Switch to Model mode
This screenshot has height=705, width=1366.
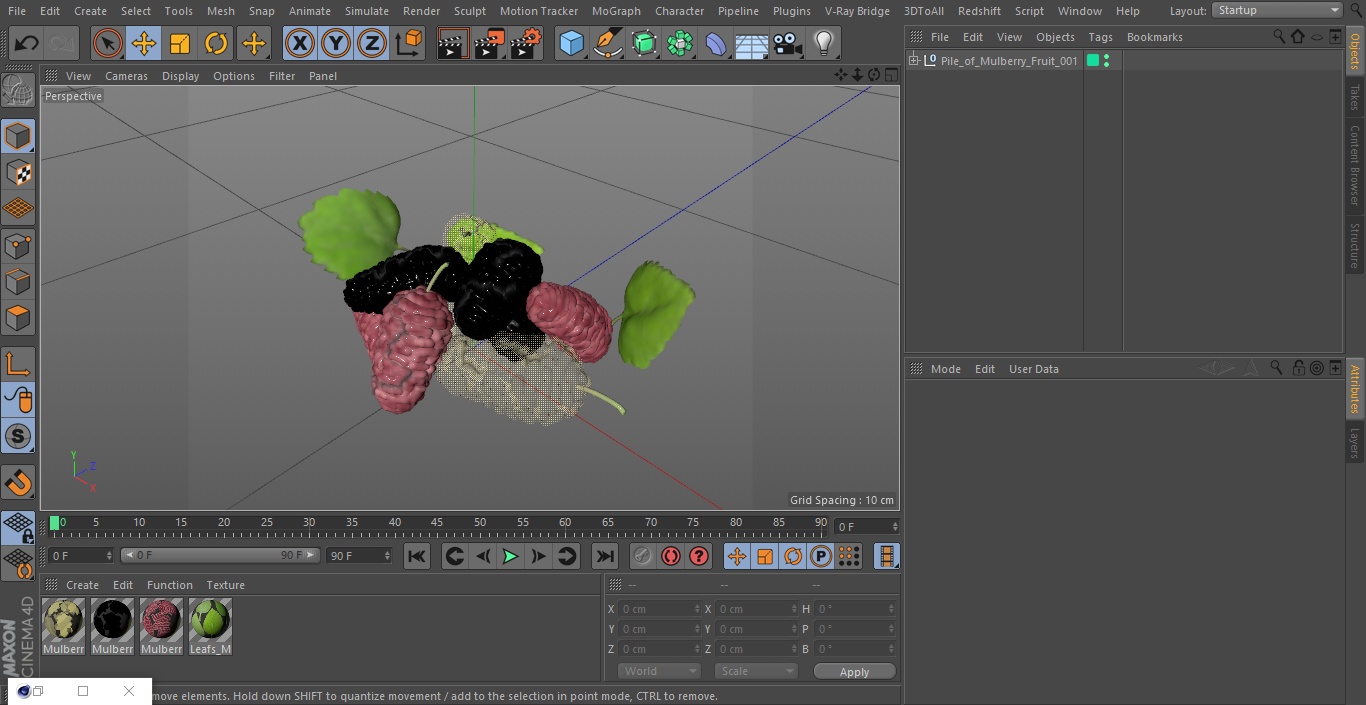(18, 135)
